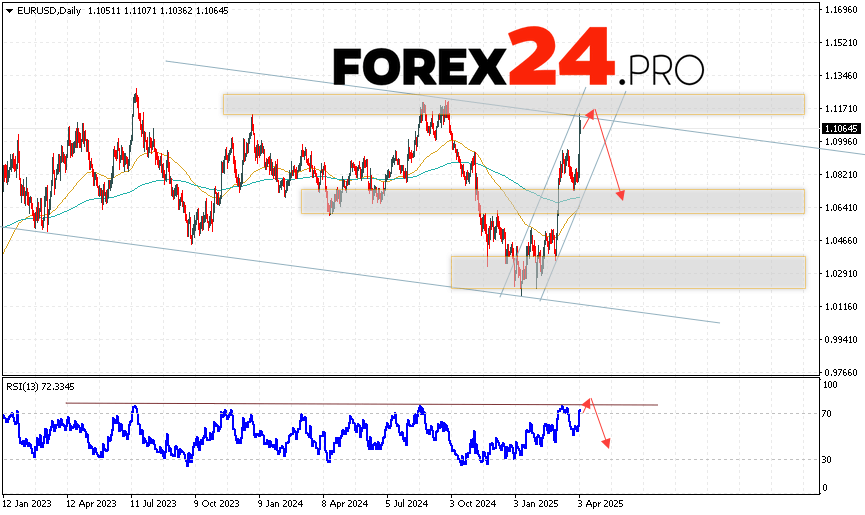
Task: Click the RSI 70 level axis label
Action: (x=828, y=413)
